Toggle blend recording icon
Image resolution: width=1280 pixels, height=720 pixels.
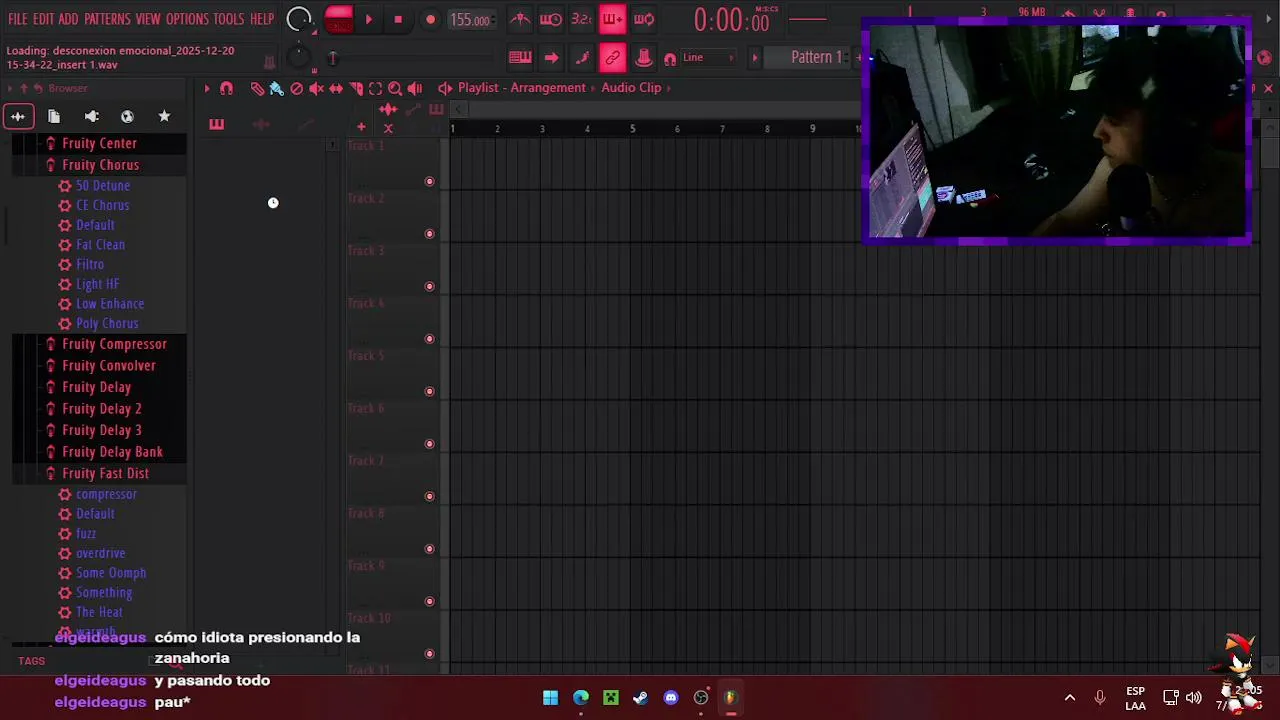pos(644,19)
